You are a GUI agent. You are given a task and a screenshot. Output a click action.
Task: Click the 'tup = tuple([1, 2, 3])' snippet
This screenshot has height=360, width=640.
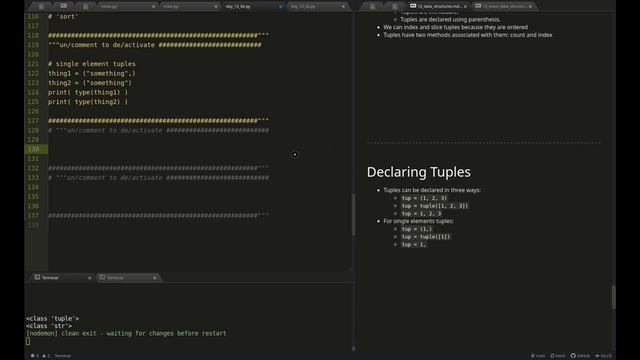point(435,206)
